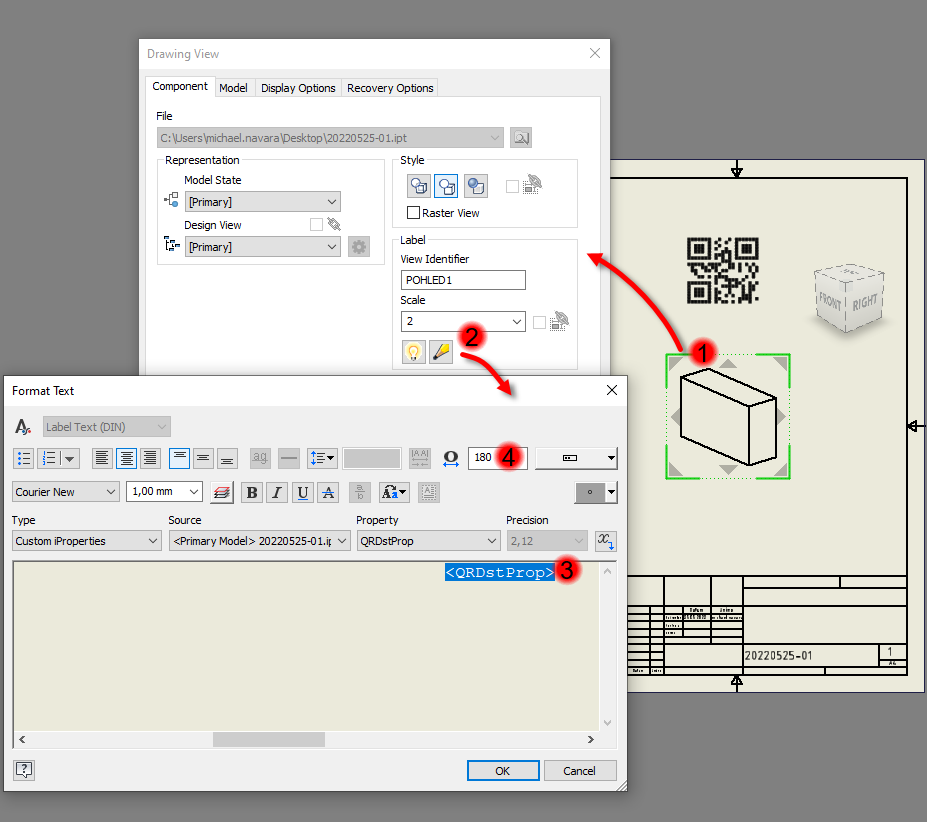Select Hidden Line Removed style icon
This screenshot has height=822, width=927.
tap(446, 186)
